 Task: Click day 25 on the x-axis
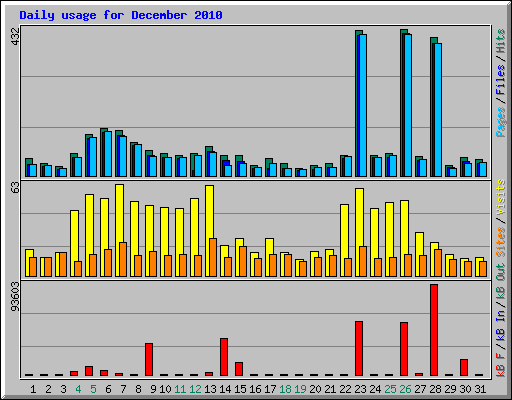(390, 389)
